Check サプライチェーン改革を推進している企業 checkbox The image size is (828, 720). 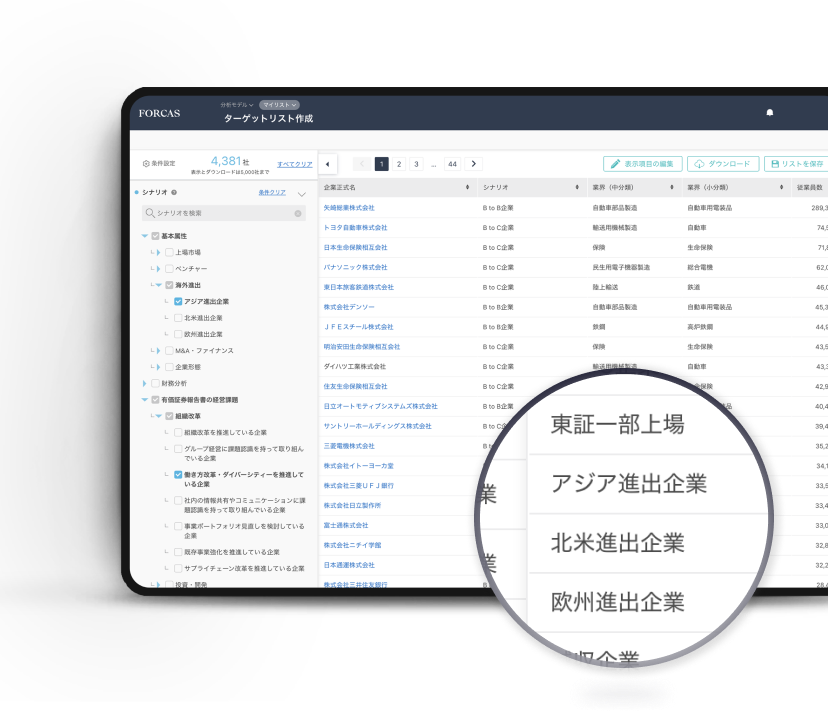click(178, 568)
